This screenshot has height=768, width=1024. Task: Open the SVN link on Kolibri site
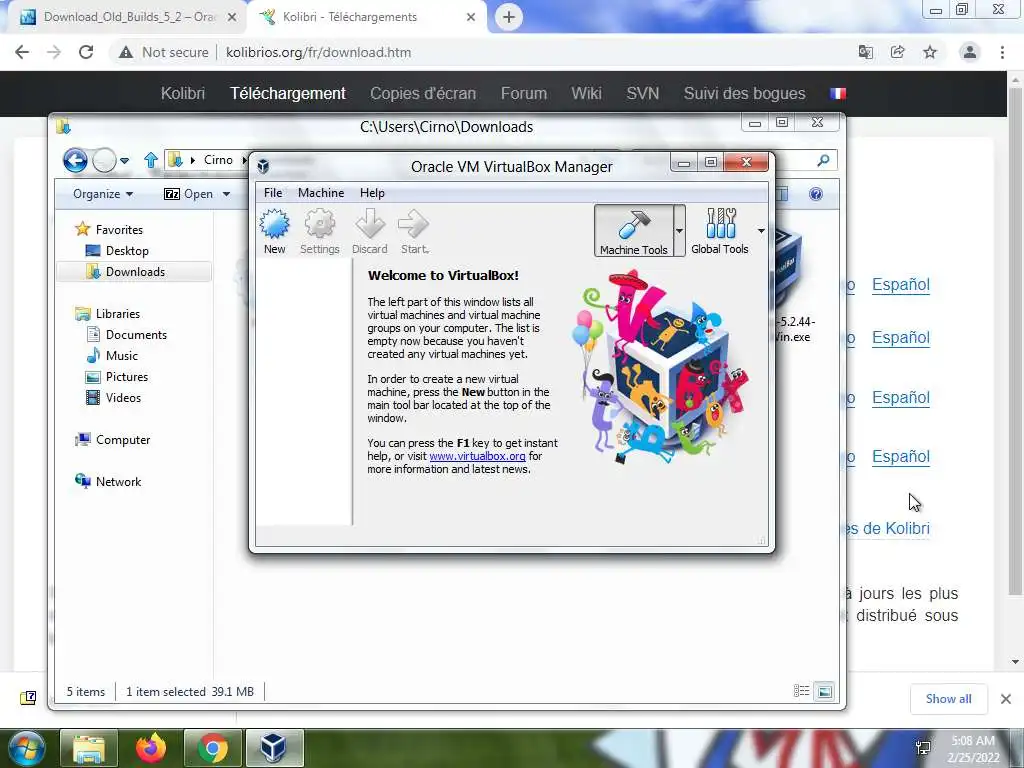(643, 93)
